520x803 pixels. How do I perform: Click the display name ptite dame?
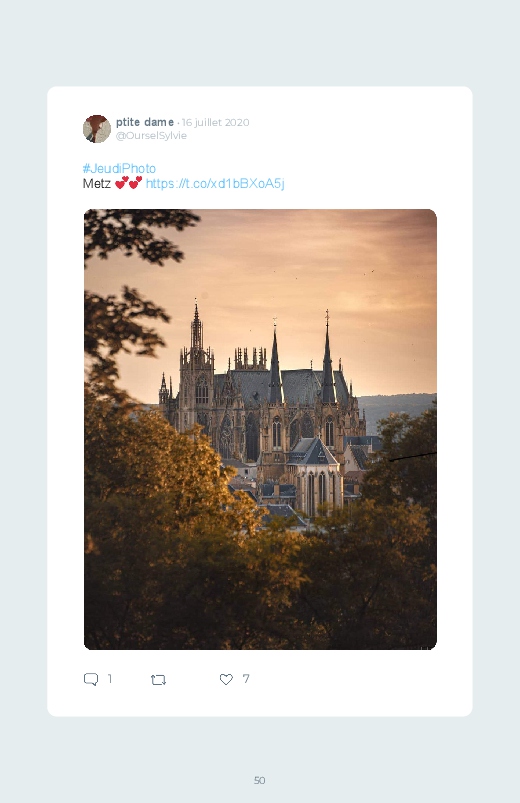[x=144, y=122]
